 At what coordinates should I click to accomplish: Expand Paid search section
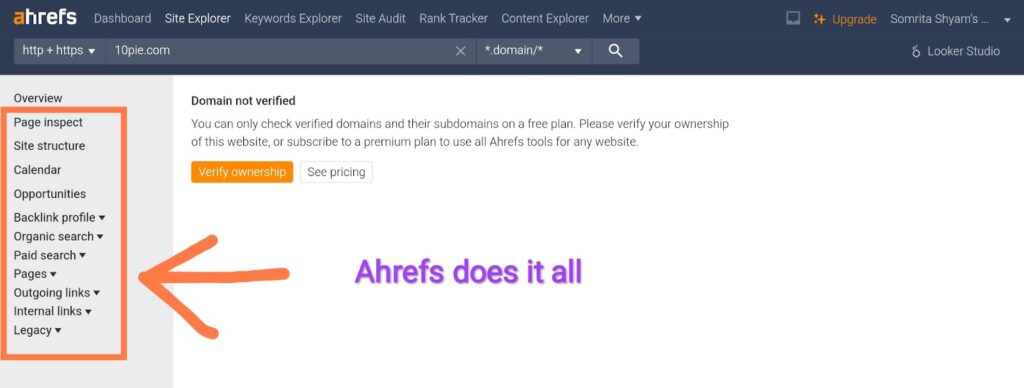(50, 255)
